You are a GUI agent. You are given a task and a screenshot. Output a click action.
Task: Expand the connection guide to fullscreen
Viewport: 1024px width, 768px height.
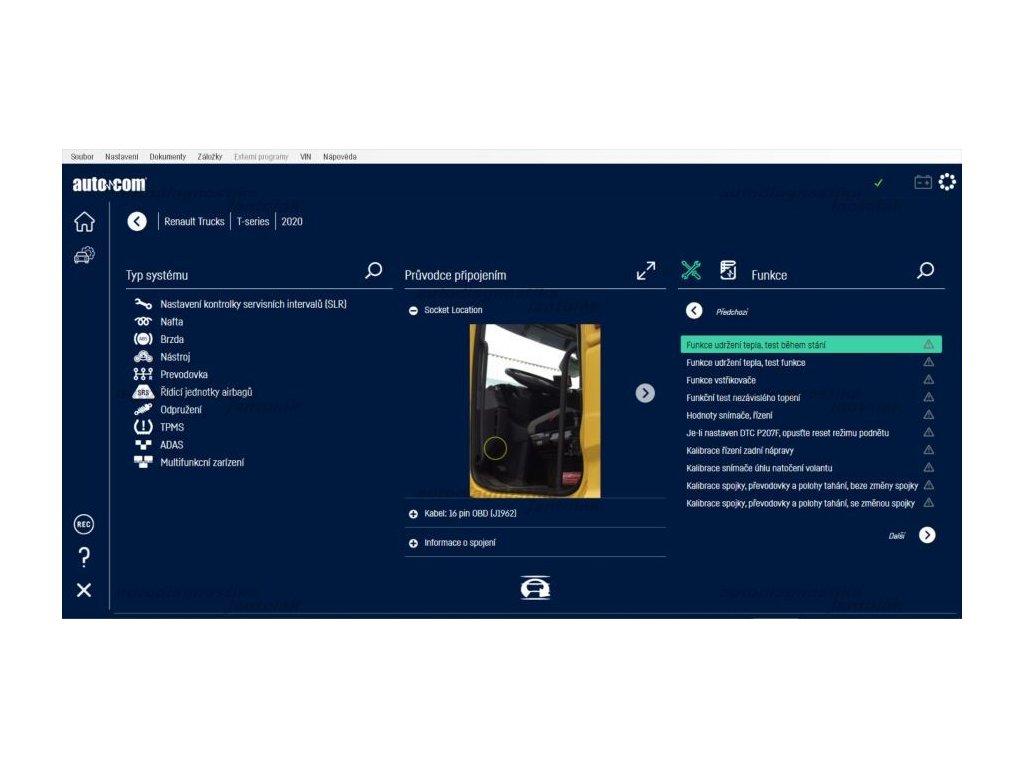[646, 270]
